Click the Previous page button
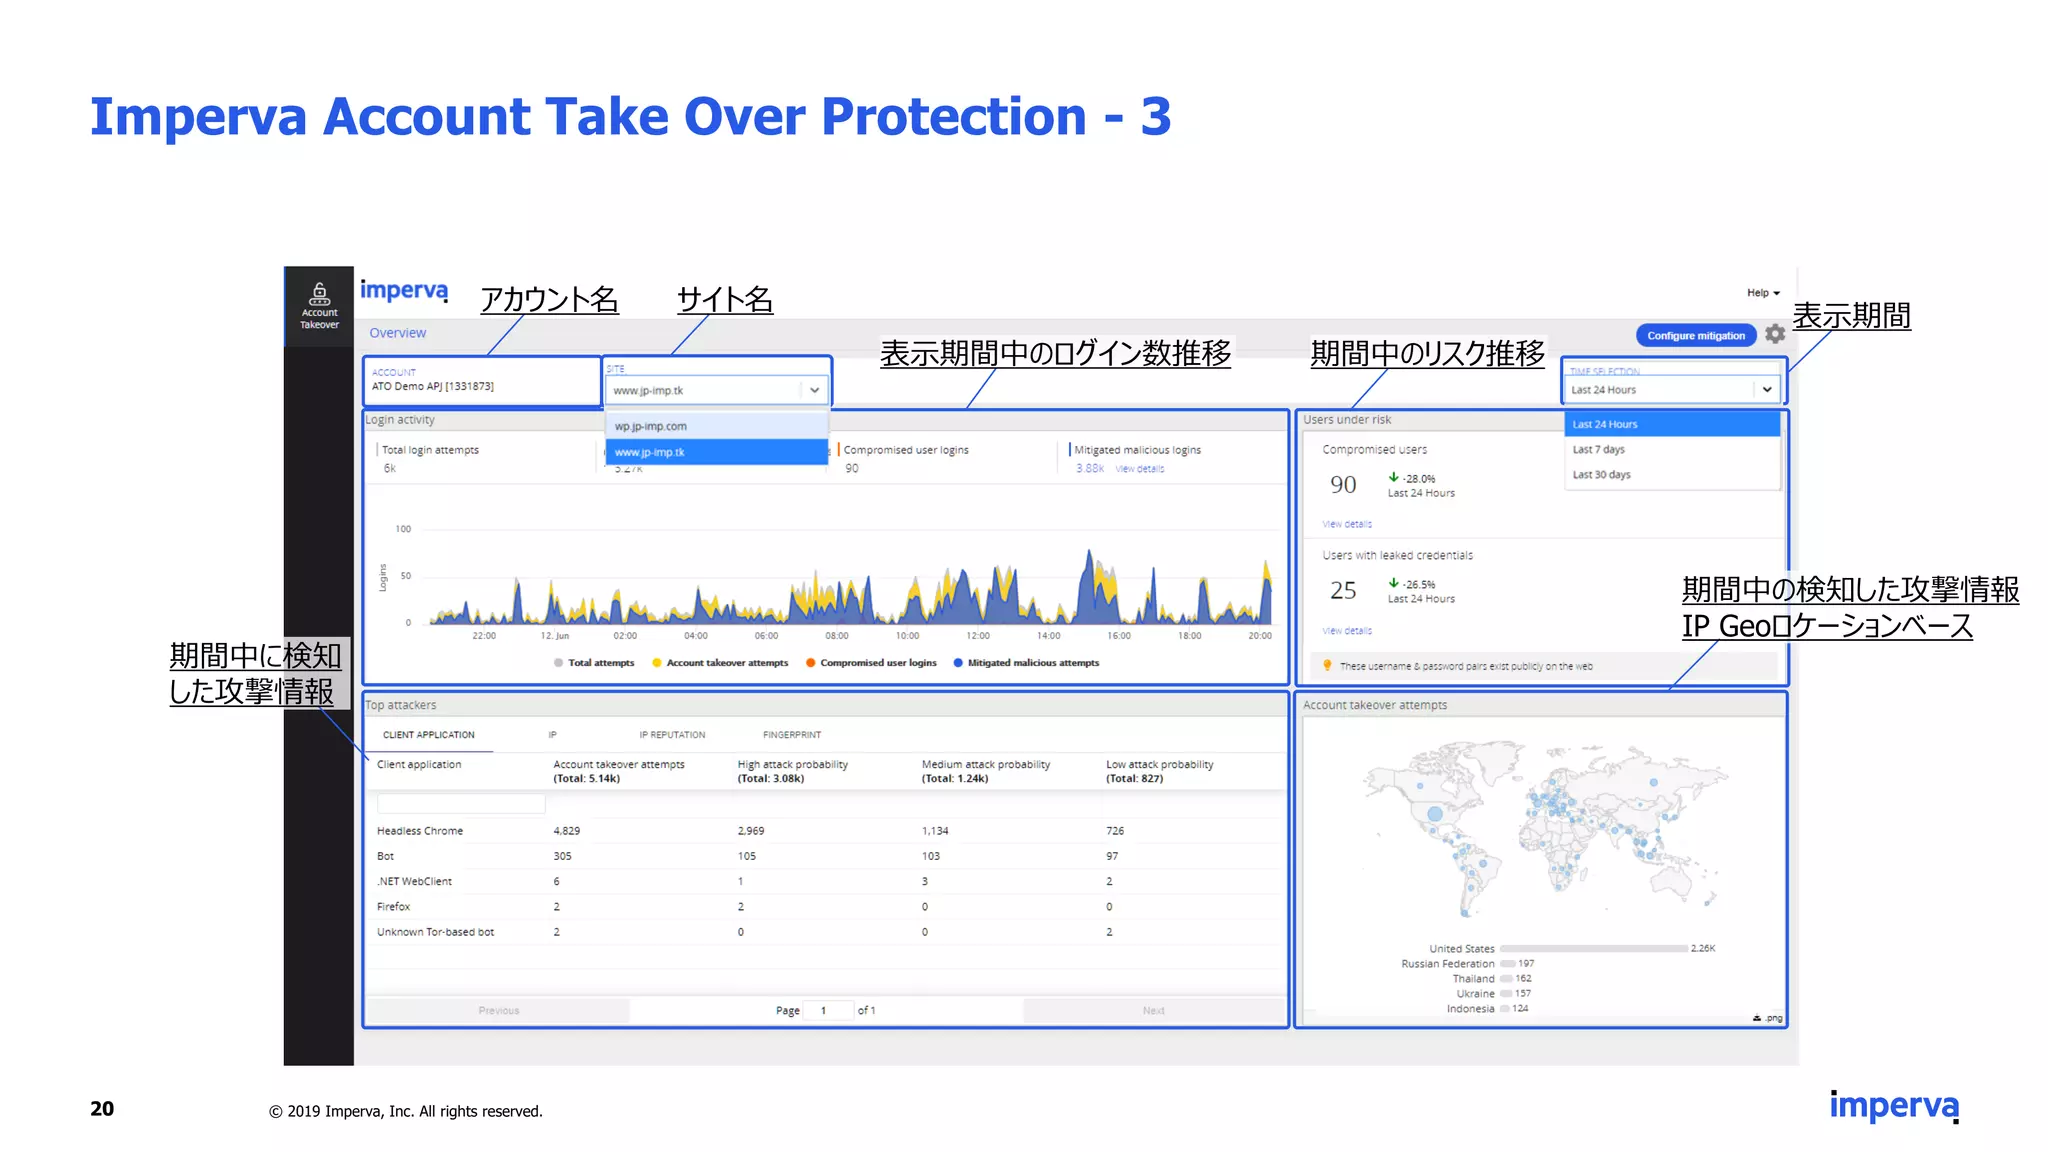Viewport: 2048px width, 1152px height. coord(499,1011)
